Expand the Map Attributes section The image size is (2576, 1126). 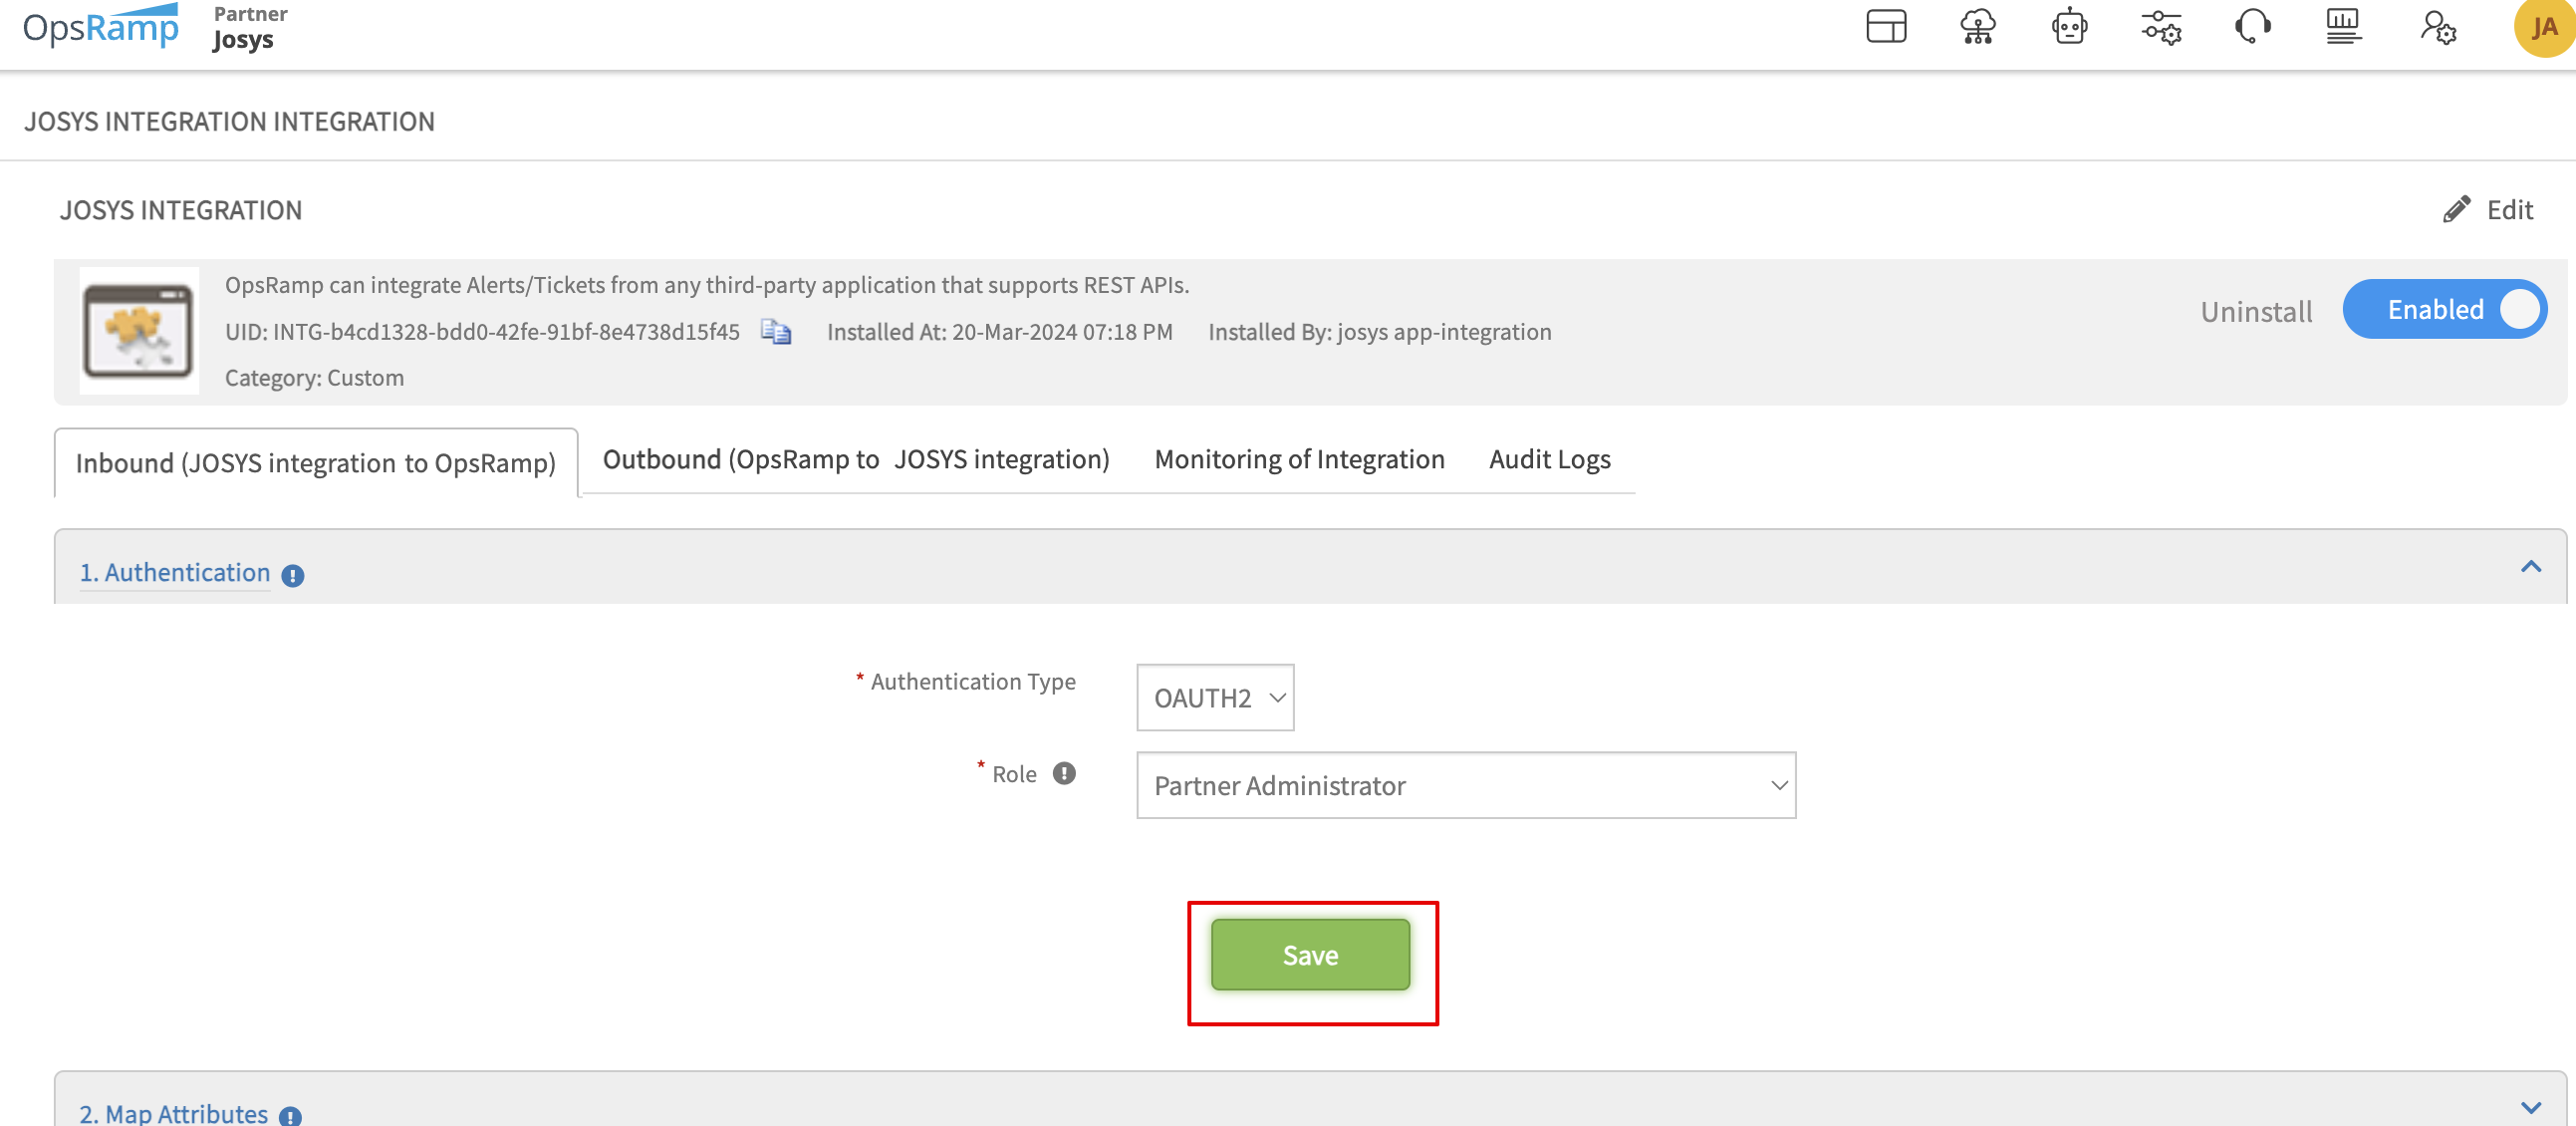click(2530, 1108)
